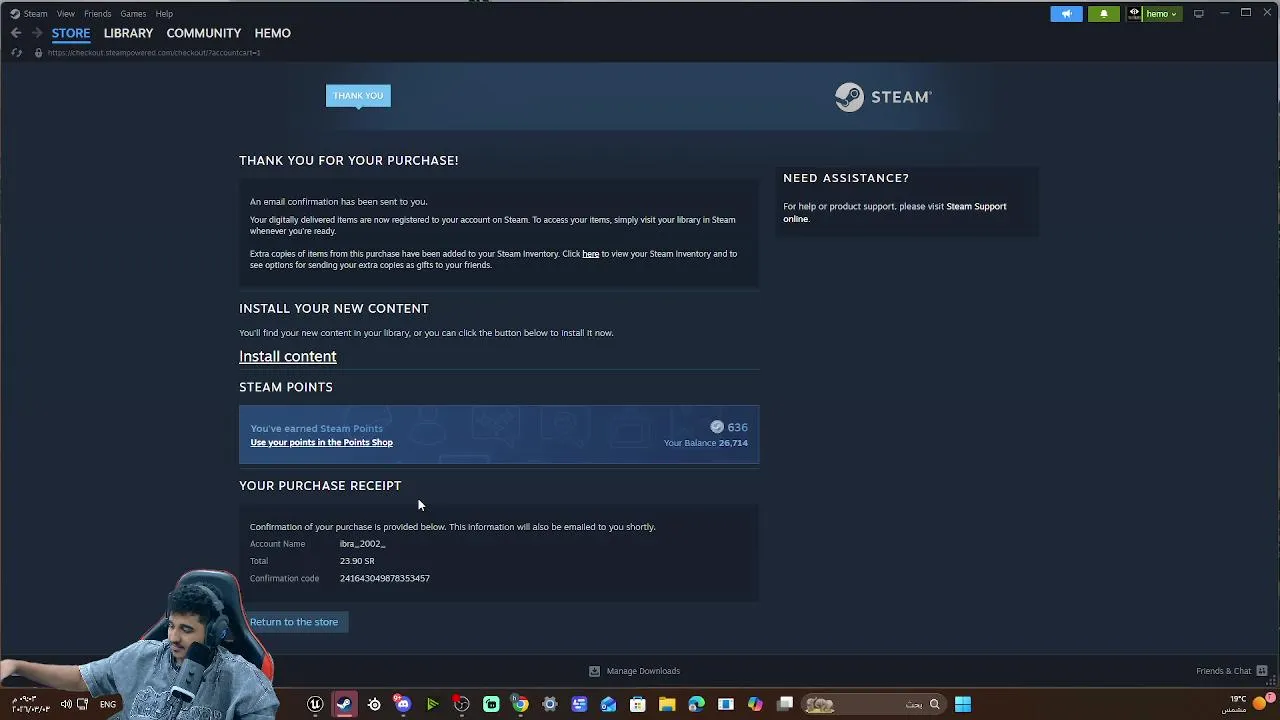Click the earned points value 636
This screenshot has height=720, width=1280.
[x=737, y=427]
